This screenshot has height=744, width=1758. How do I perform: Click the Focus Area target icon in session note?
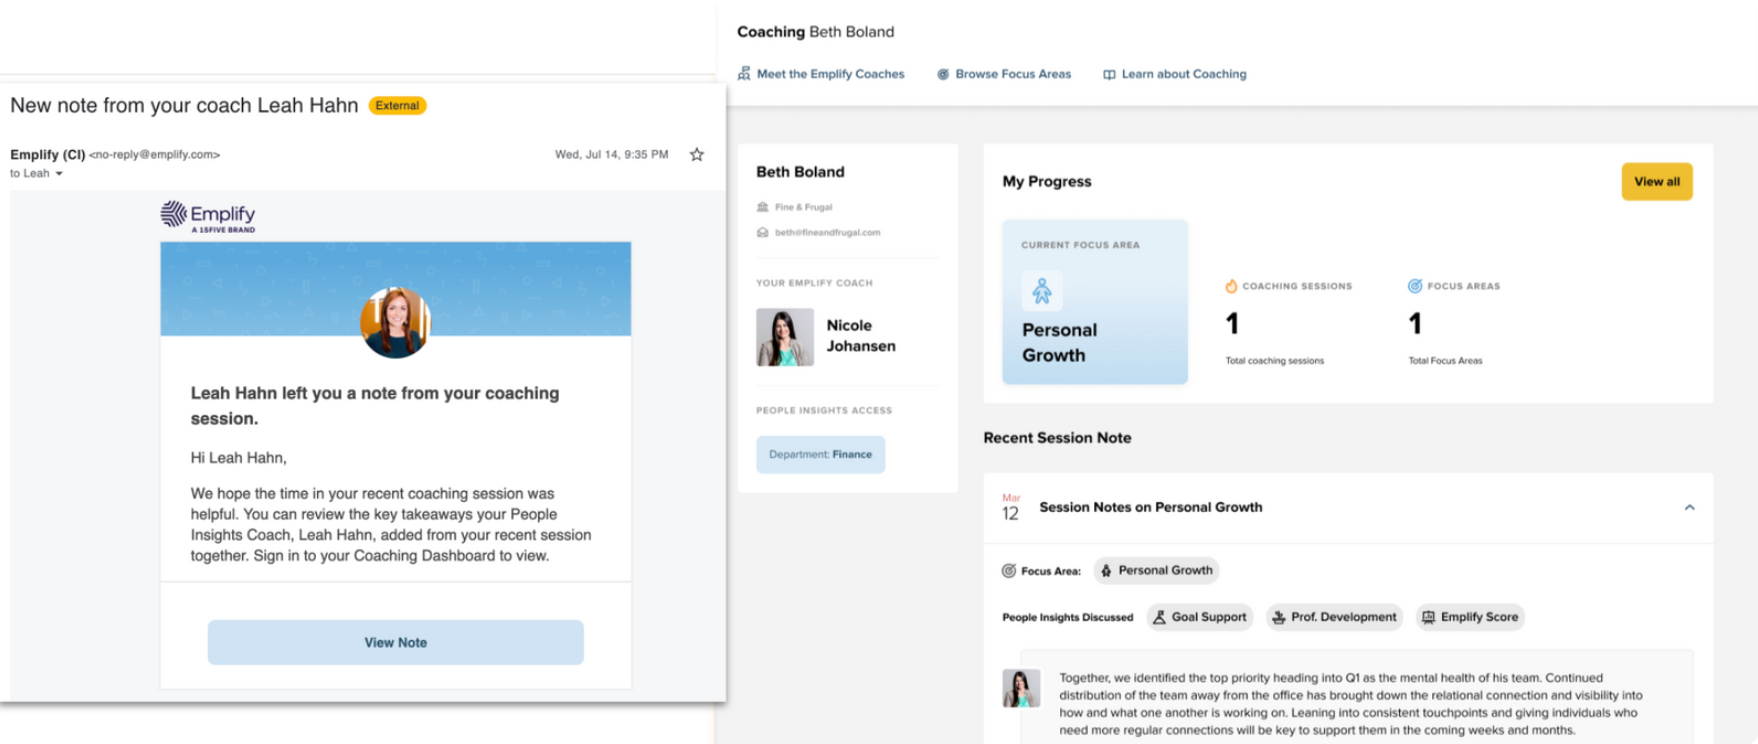point(1009,571)
